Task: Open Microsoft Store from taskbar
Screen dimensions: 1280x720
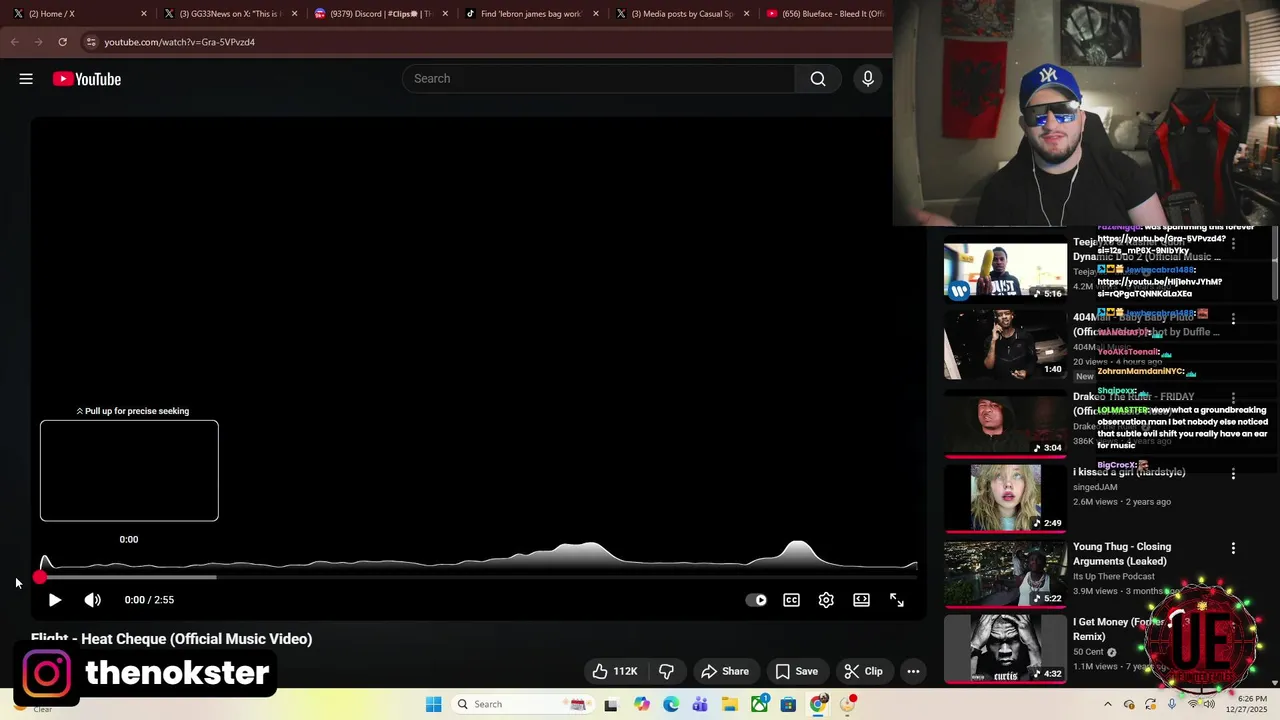Action: click(x=789, y=704)
